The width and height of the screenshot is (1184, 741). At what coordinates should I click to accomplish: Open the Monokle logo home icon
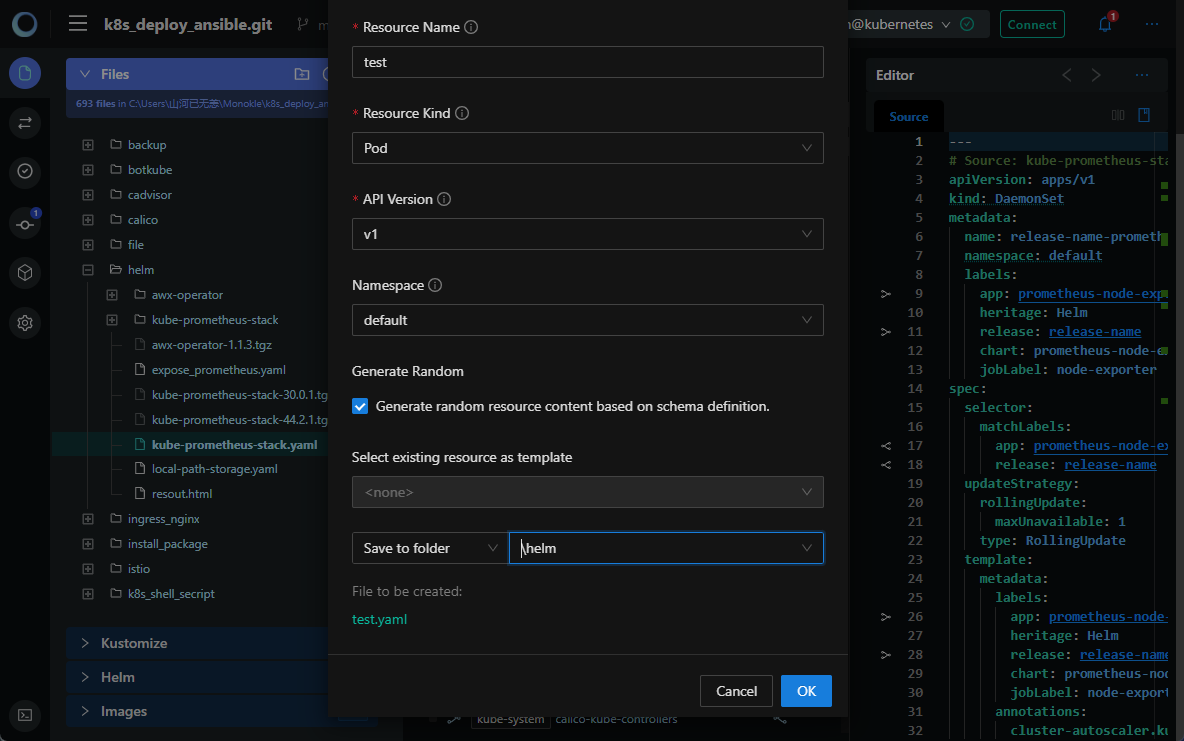pyautogui.click(x=25, y=24)
